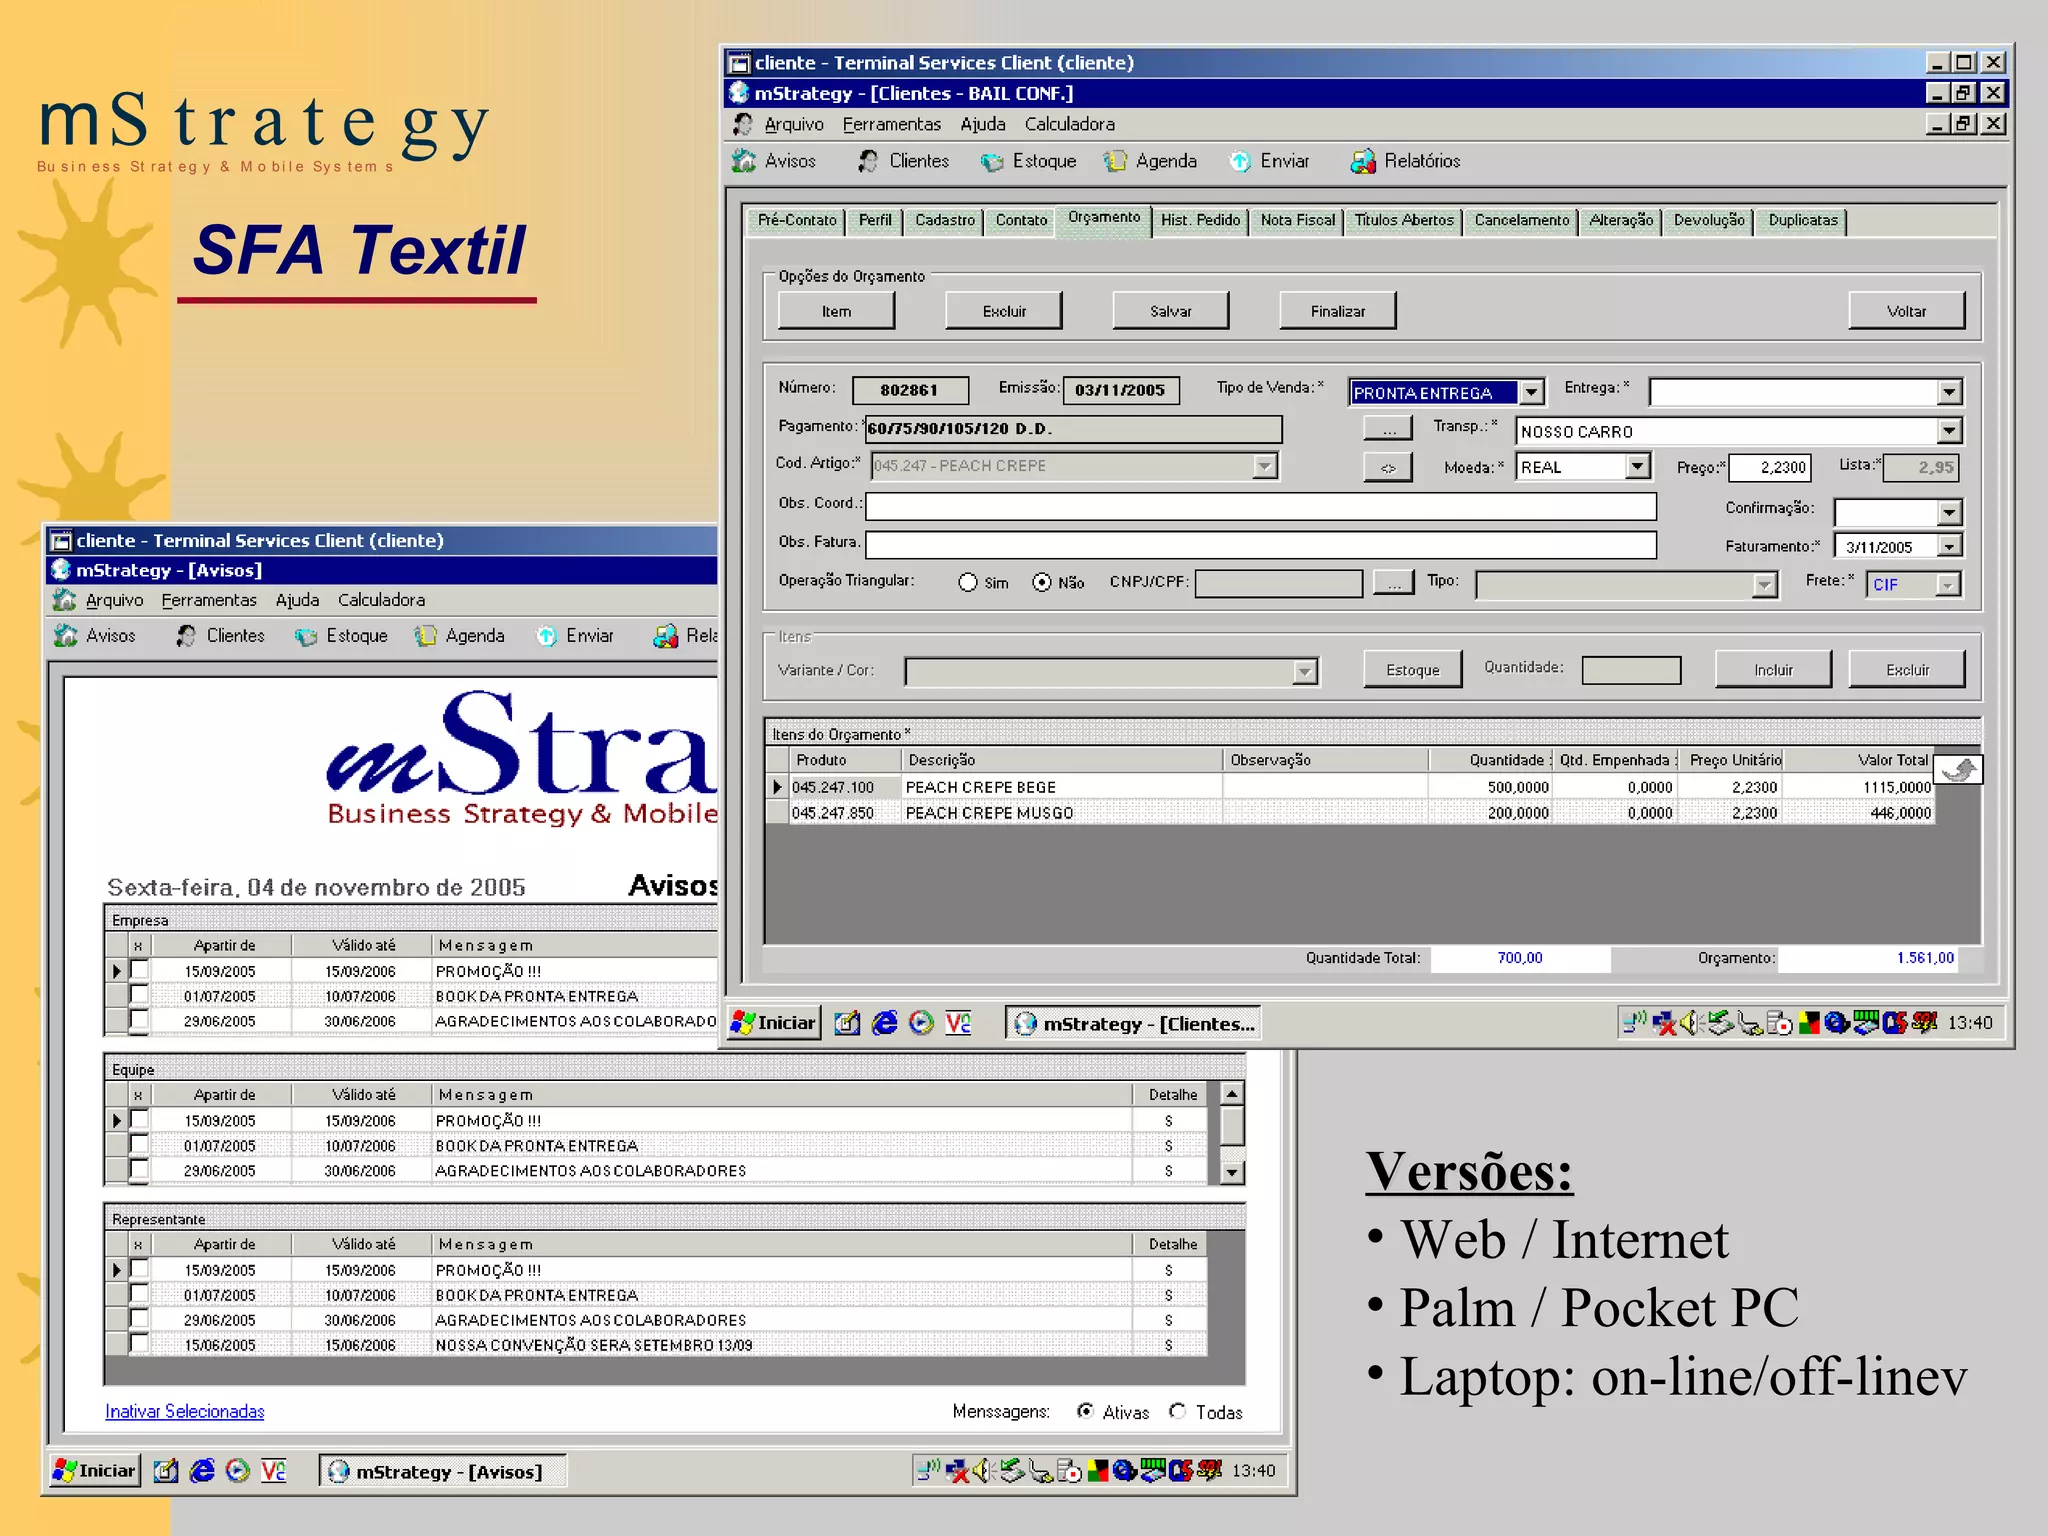Open Avisos in the Clientes window toolbar
Screen dimensions: 2048x1536
coord(774,161)
